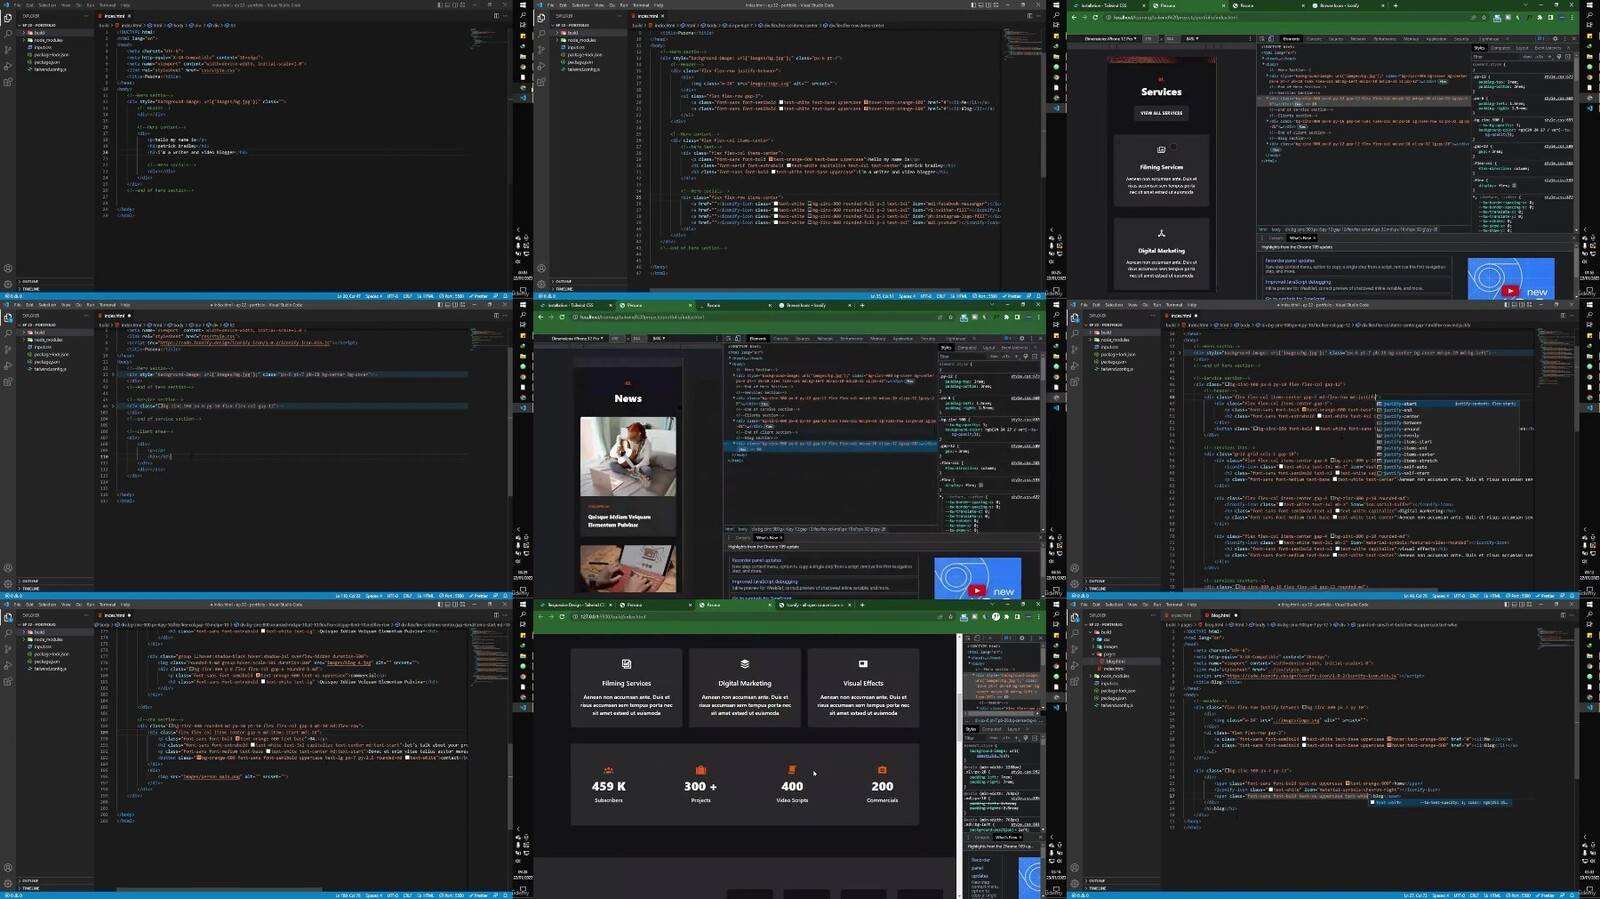Open Extensions view in top-left VS Code window
The image size is (1600, 899).
coord(8,81)
